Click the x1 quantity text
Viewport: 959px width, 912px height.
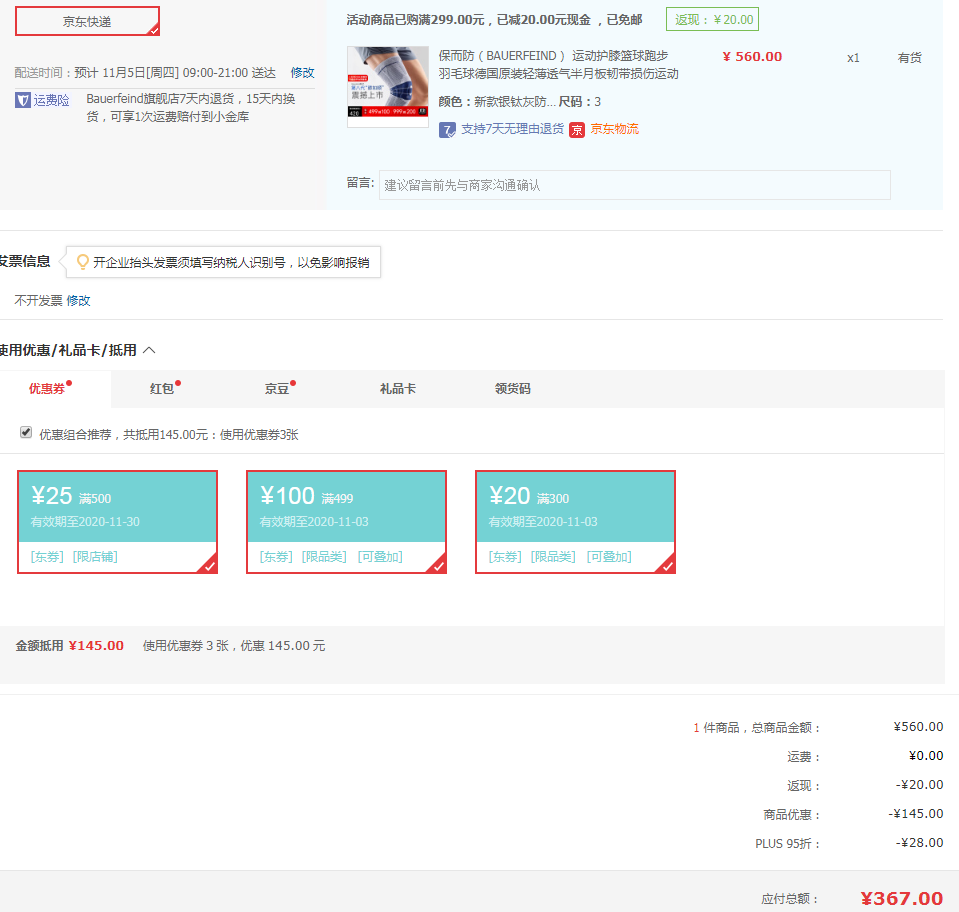tap(853, 58)
